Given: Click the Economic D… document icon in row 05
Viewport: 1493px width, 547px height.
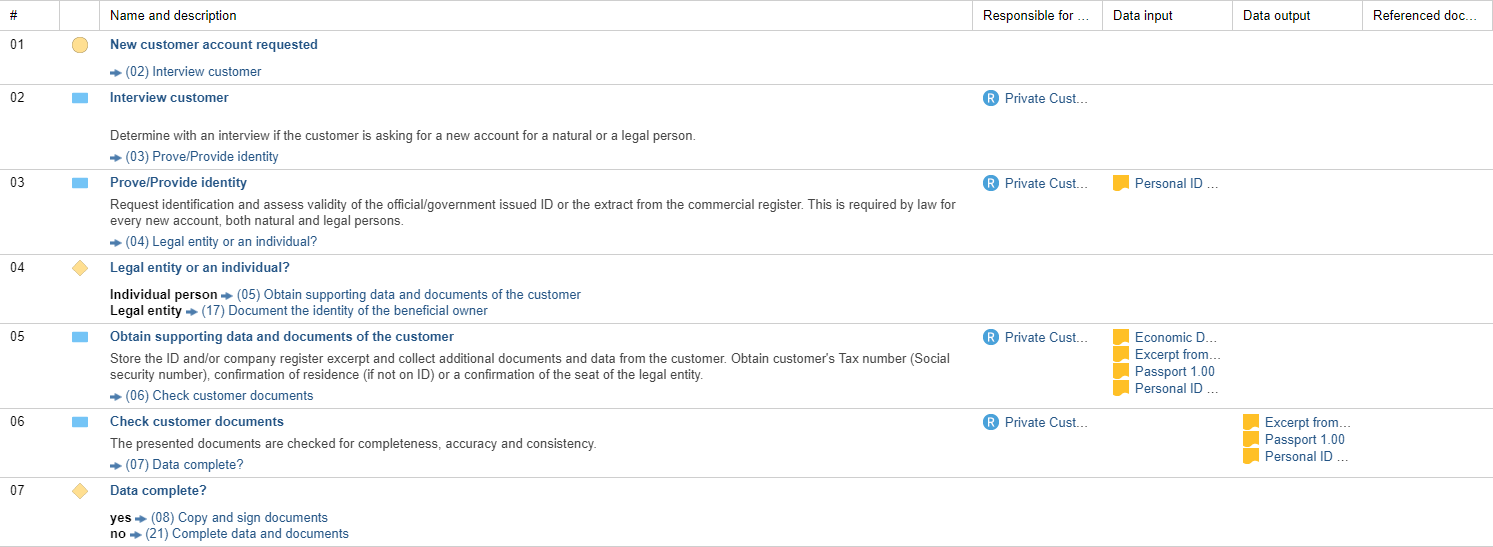Looking at the screenshot, I should click(x=1121, y=337).
